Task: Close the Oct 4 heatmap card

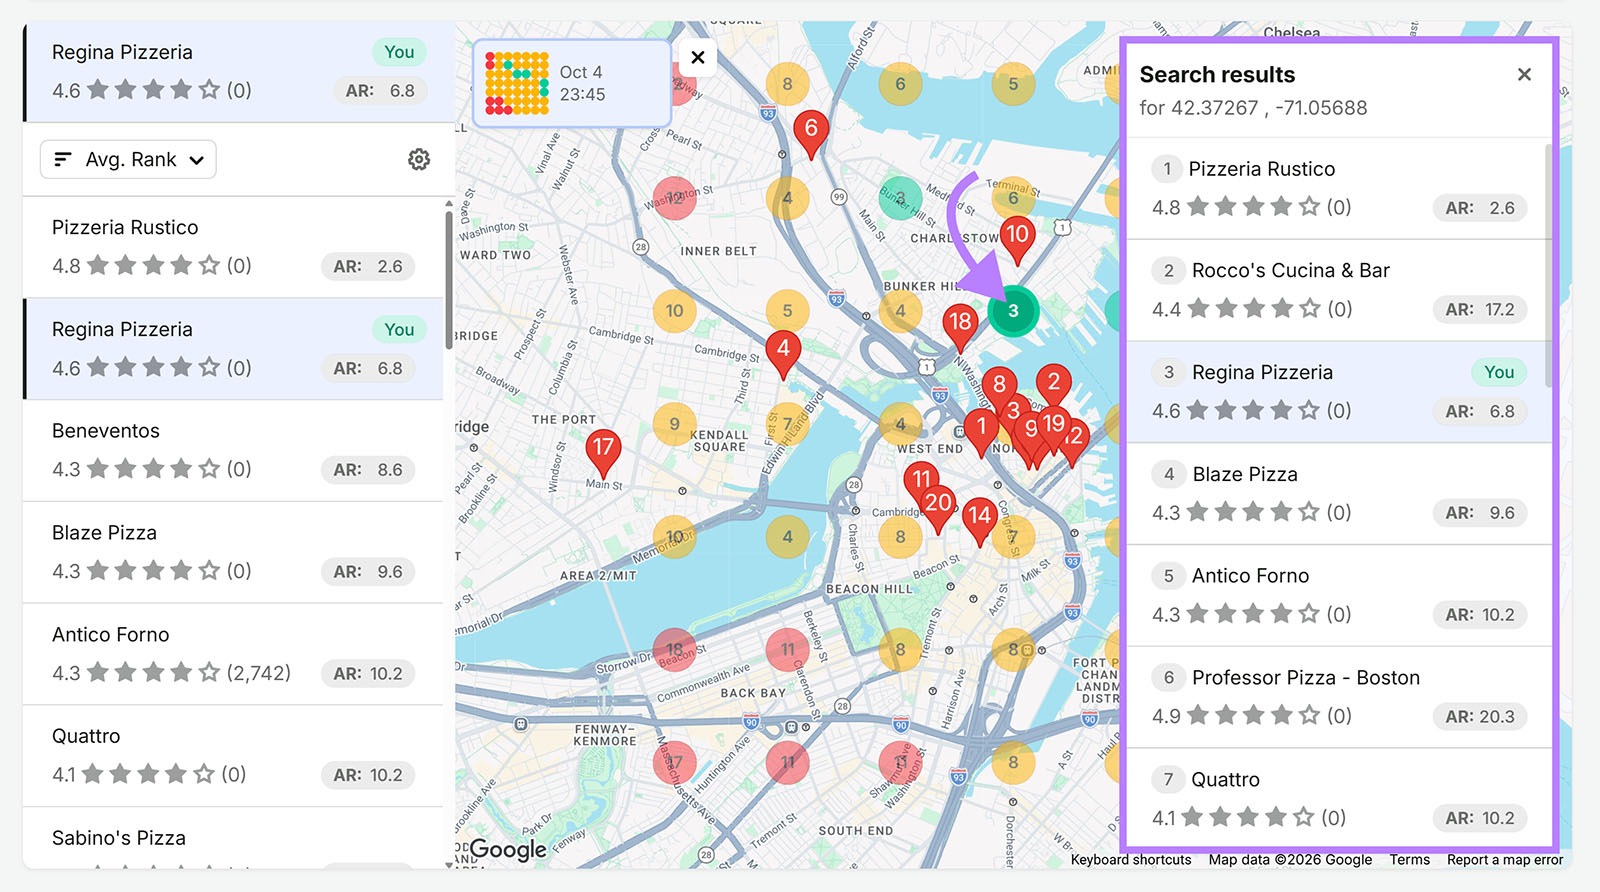Action: tap(698, 57)
